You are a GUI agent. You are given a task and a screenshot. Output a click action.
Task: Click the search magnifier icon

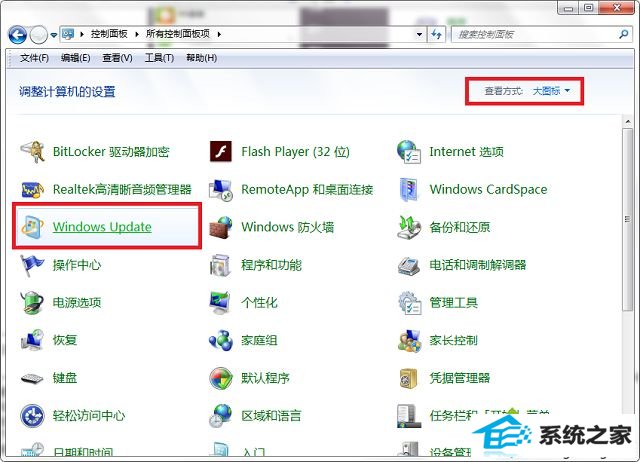(623, 34)
